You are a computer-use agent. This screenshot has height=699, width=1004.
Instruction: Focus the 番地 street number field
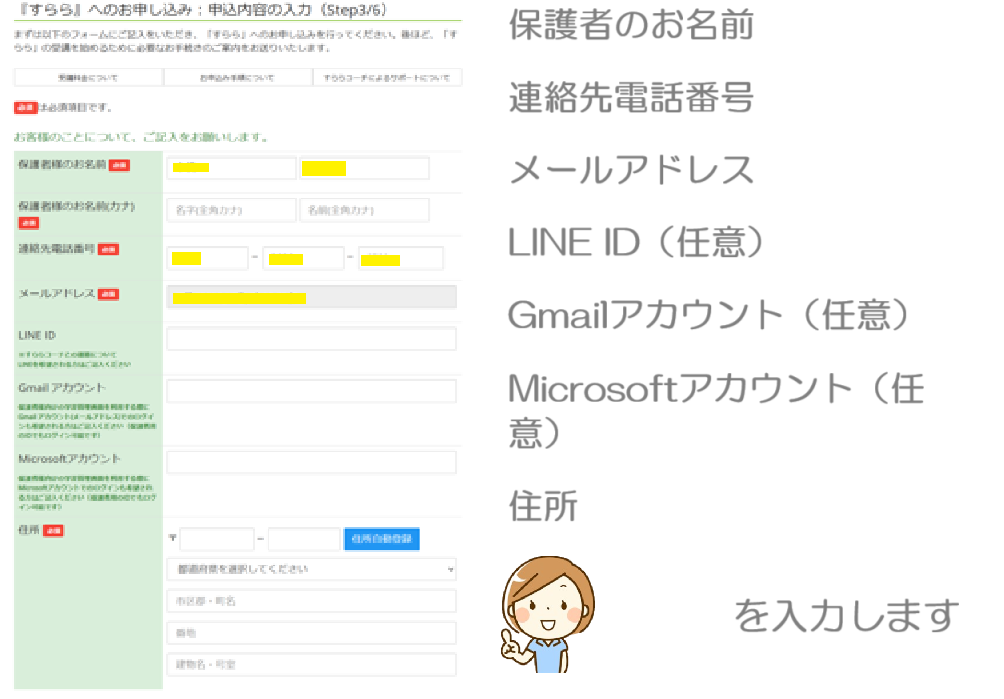(x=311, y=633)
